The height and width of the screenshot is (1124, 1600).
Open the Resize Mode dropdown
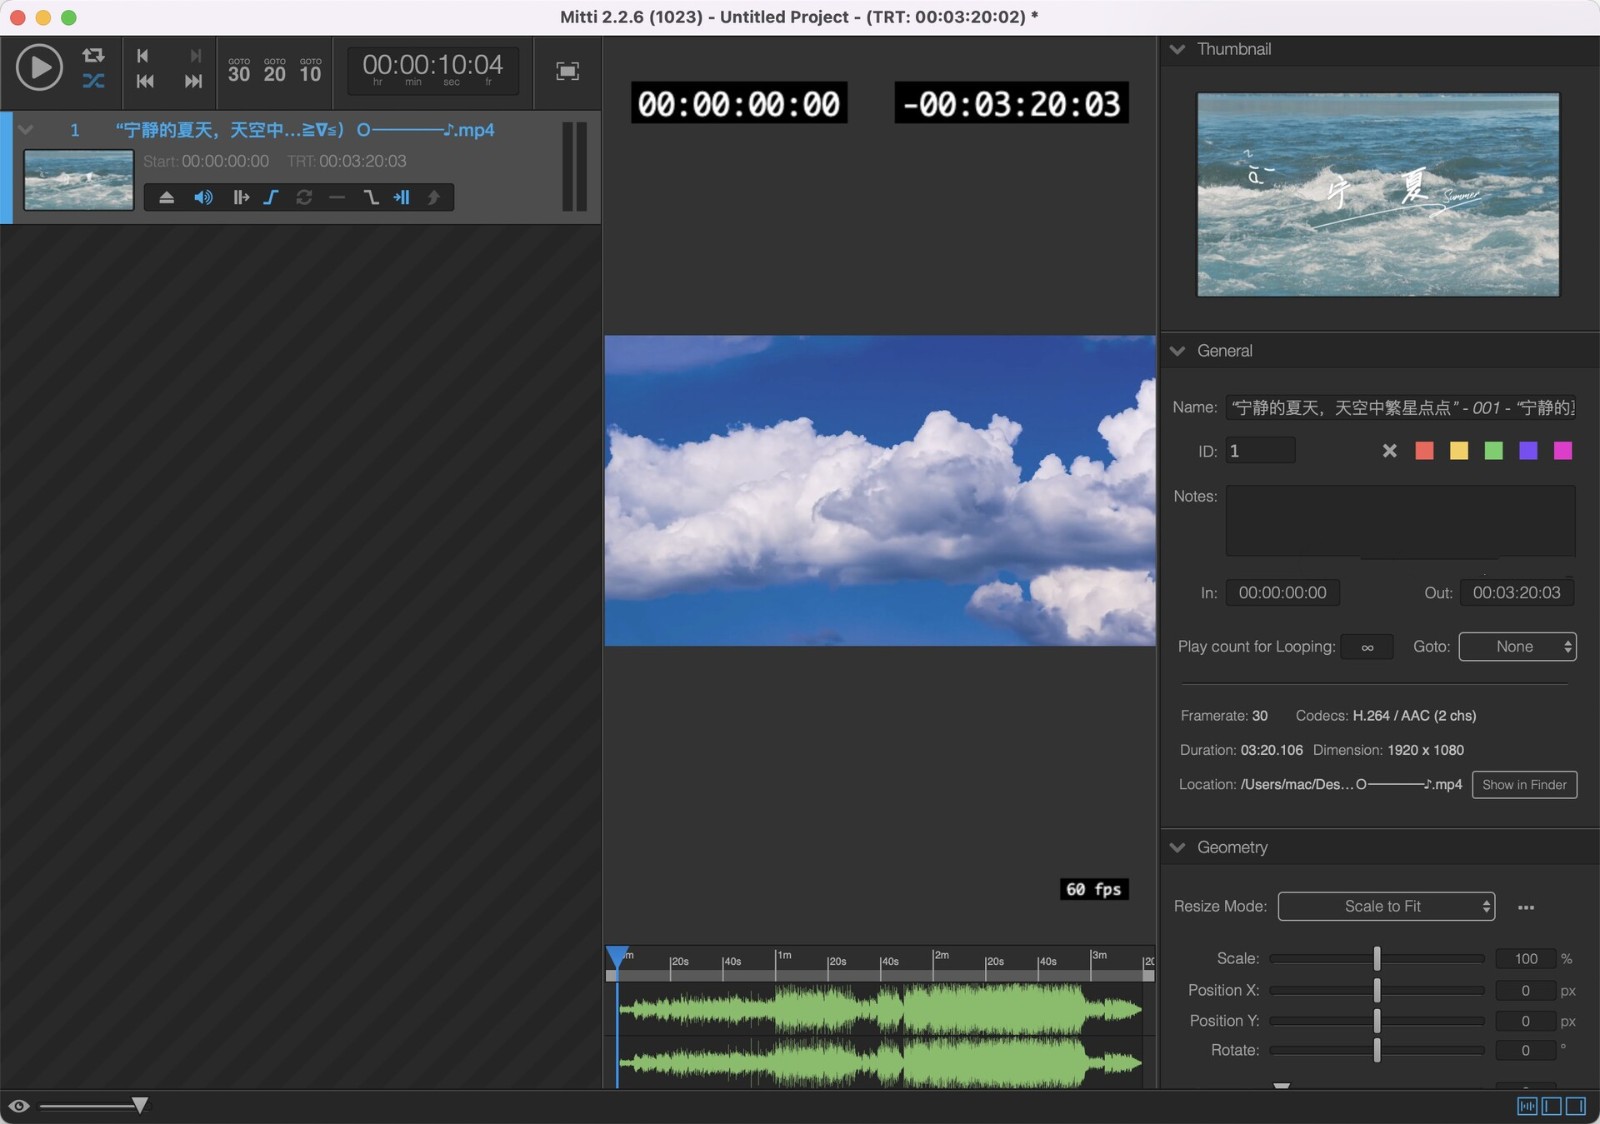click(x=1387, y=906)
